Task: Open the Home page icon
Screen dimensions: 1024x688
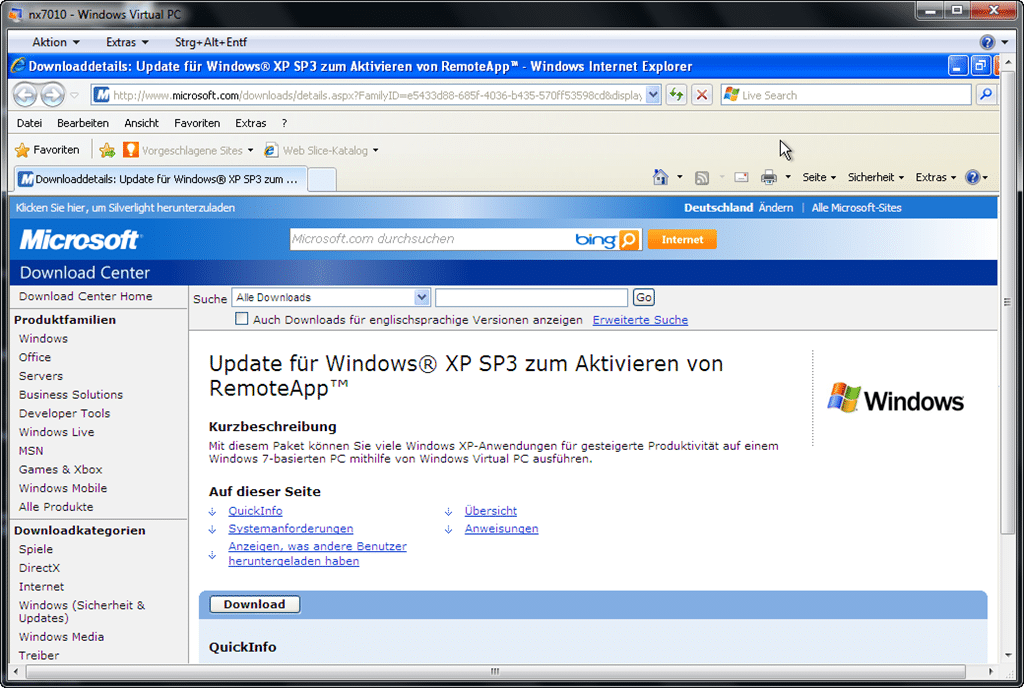Action: [x=660, y=177]
